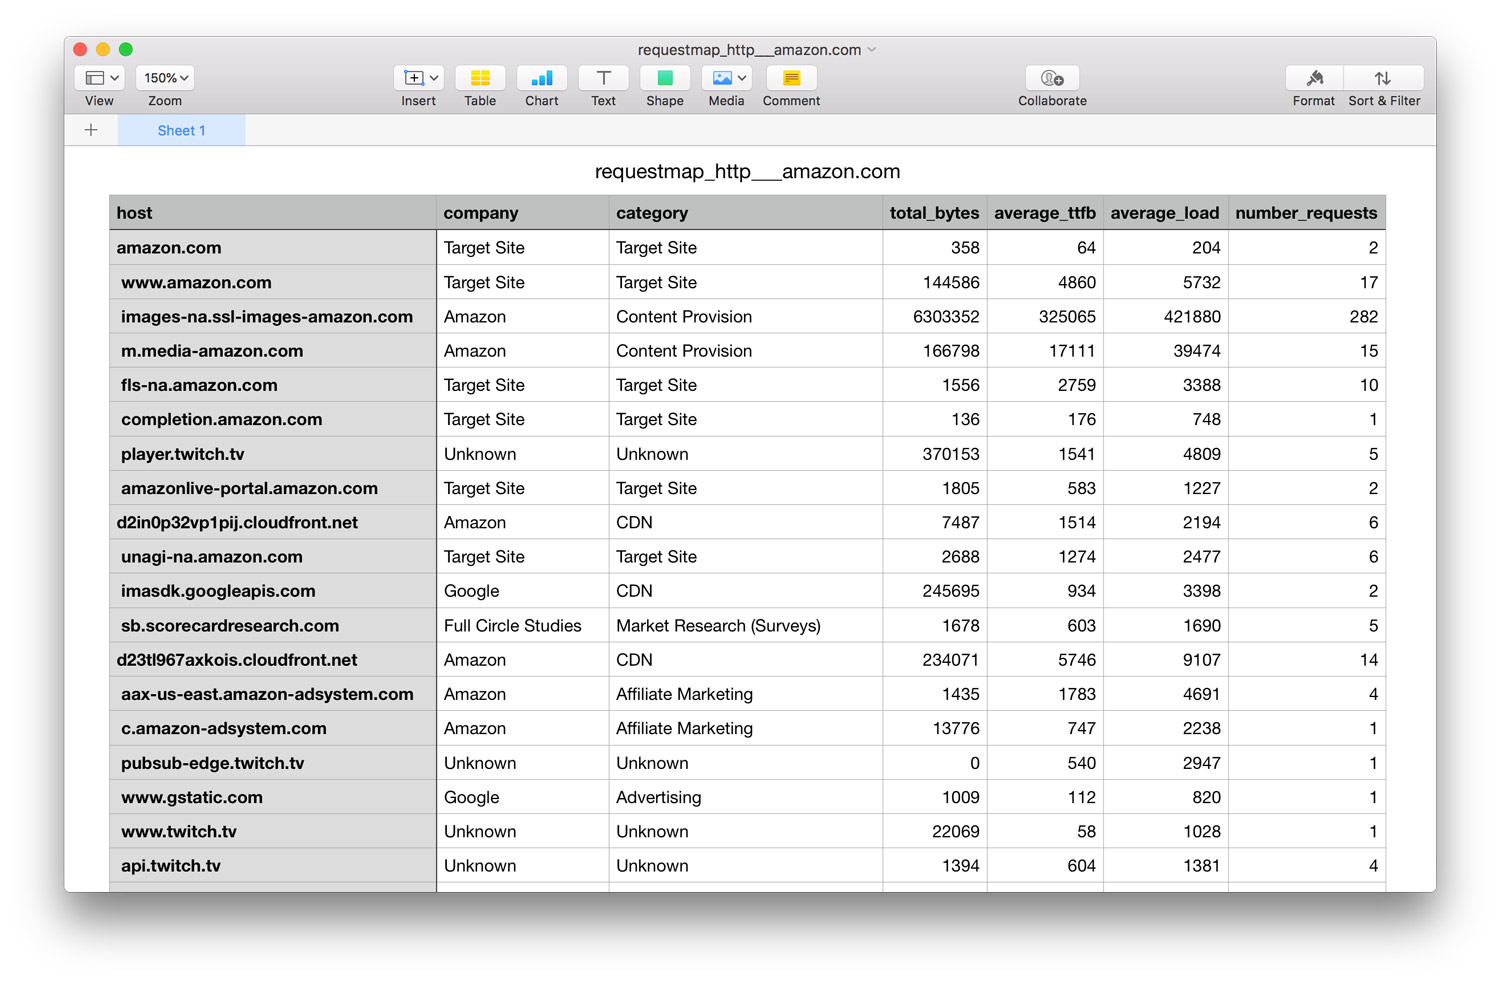Select aax-us-east.amazon-adsystem.com cell

click(273, 694)
